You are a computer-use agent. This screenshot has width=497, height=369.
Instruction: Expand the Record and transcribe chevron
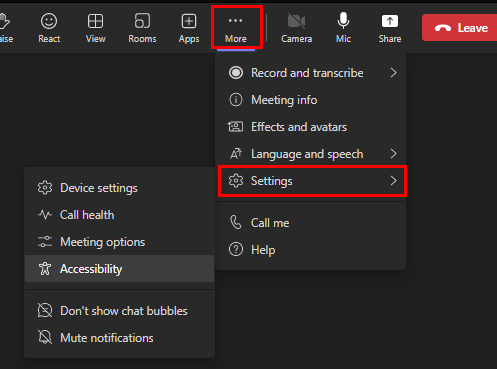coord(394,73)
